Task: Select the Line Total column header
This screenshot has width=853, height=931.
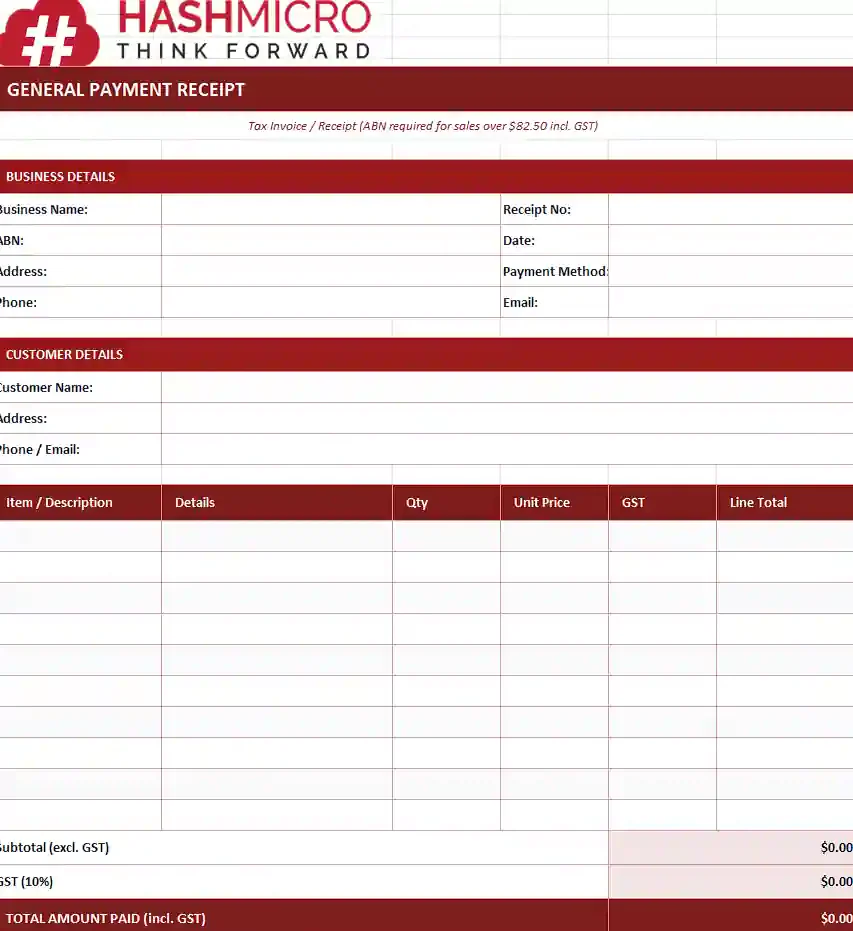Action: (x=785, y=502)
